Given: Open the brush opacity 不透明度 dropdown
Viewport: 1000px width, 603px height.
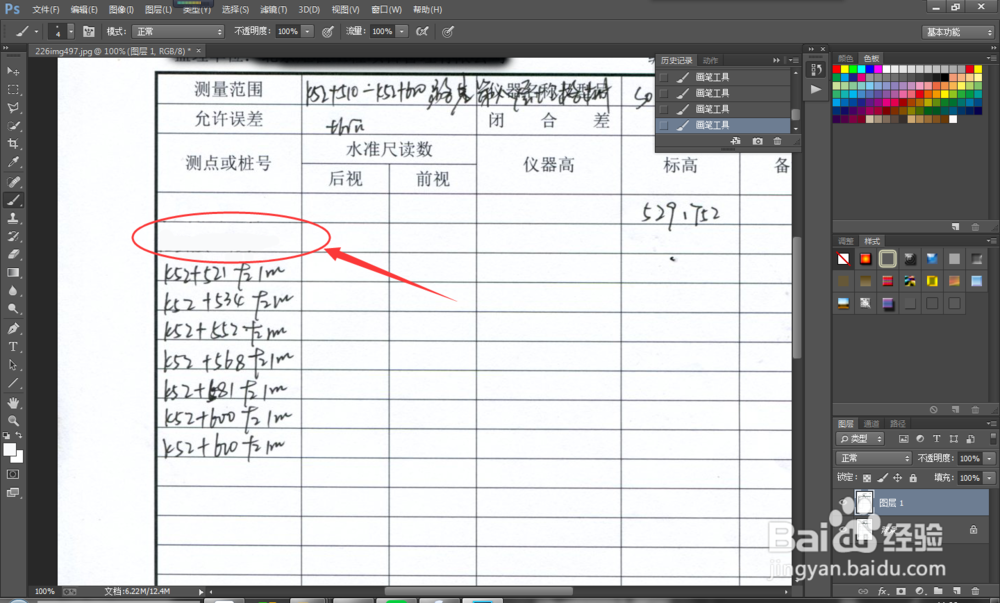Looking at the screenshot, I should pos(305,31).
